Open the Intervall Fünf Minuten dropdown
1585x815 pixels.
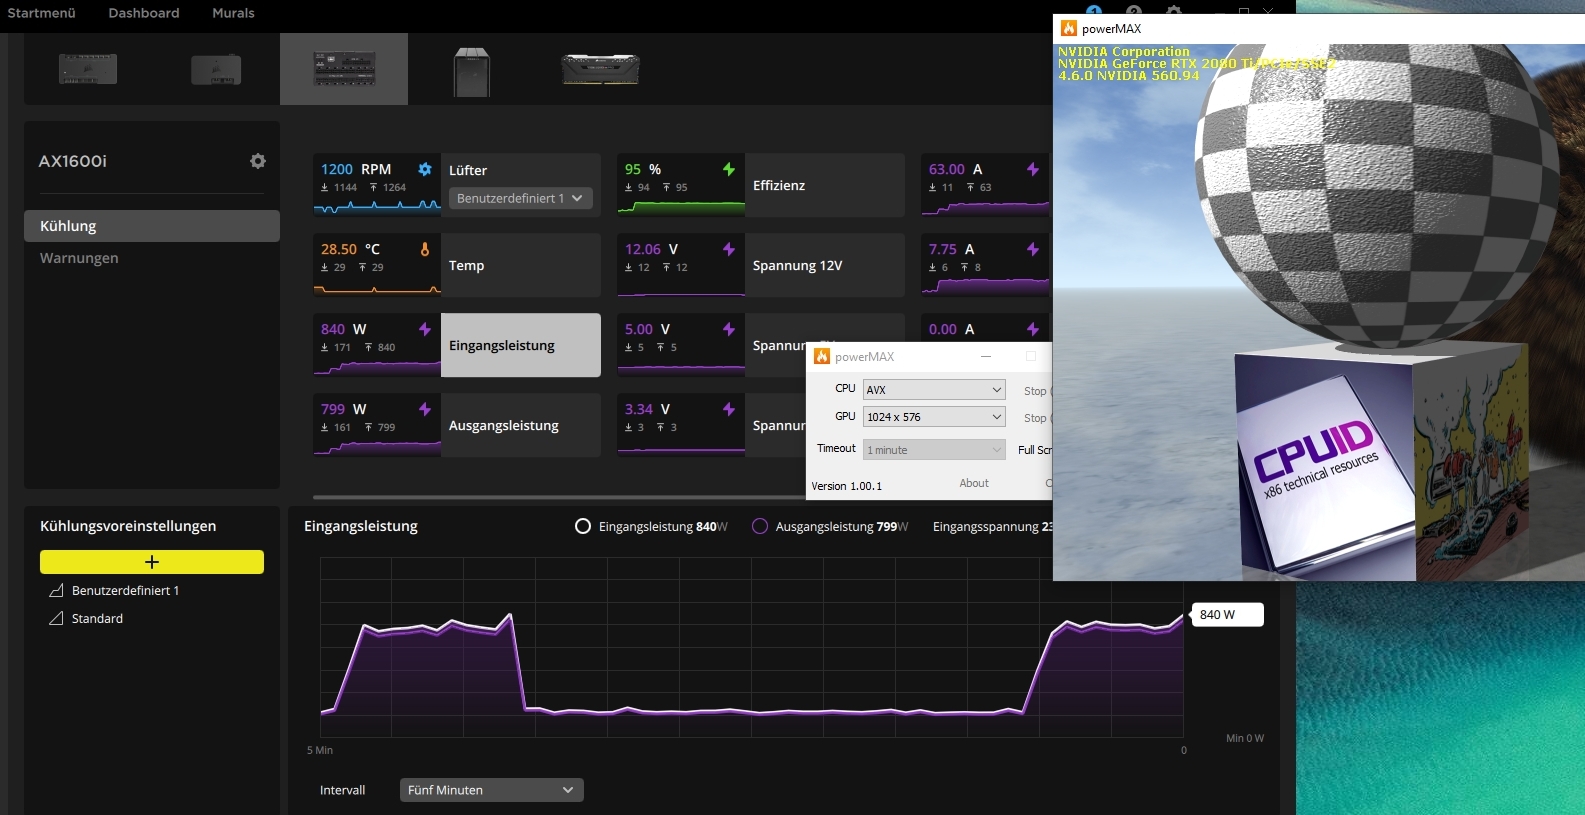point(491,790)
